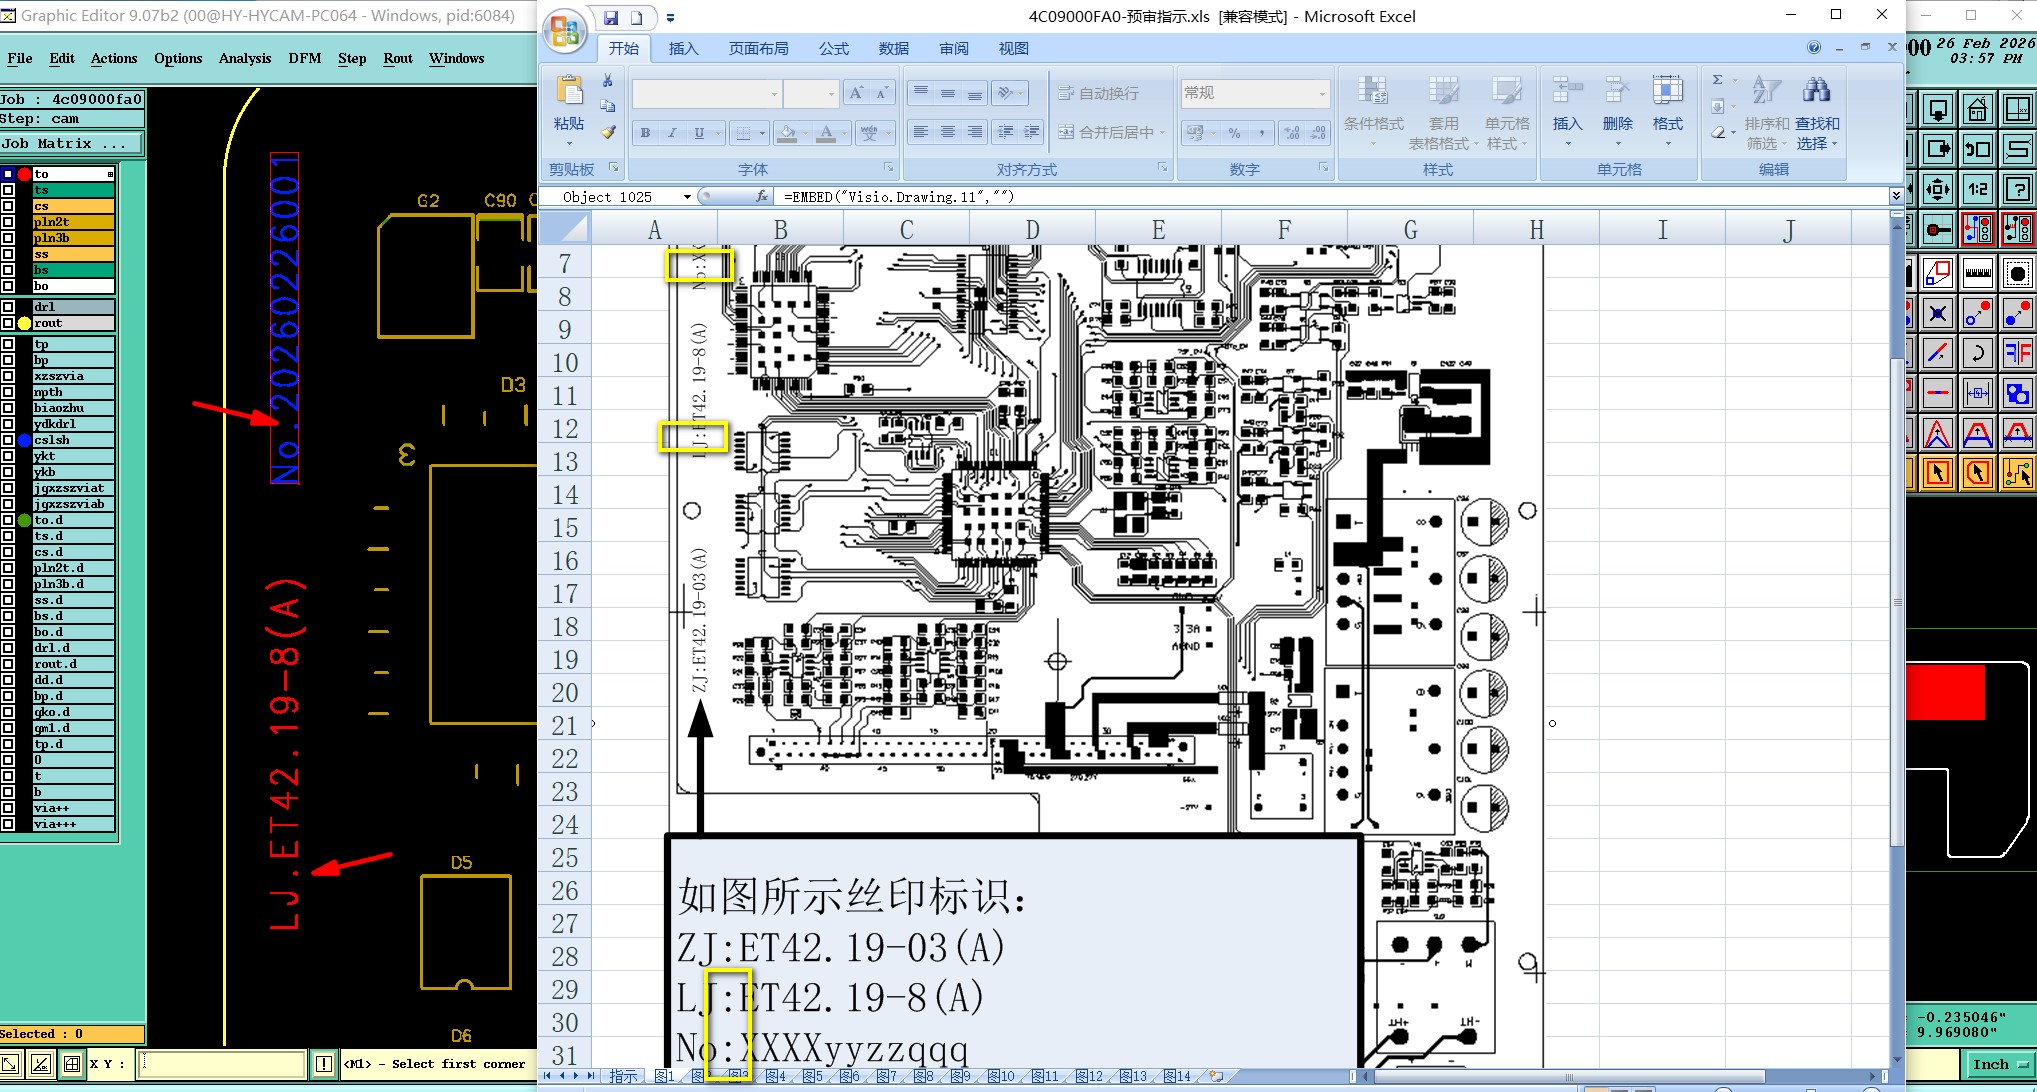Open the Name Box dropdown arrow

(x=687, y=197)
